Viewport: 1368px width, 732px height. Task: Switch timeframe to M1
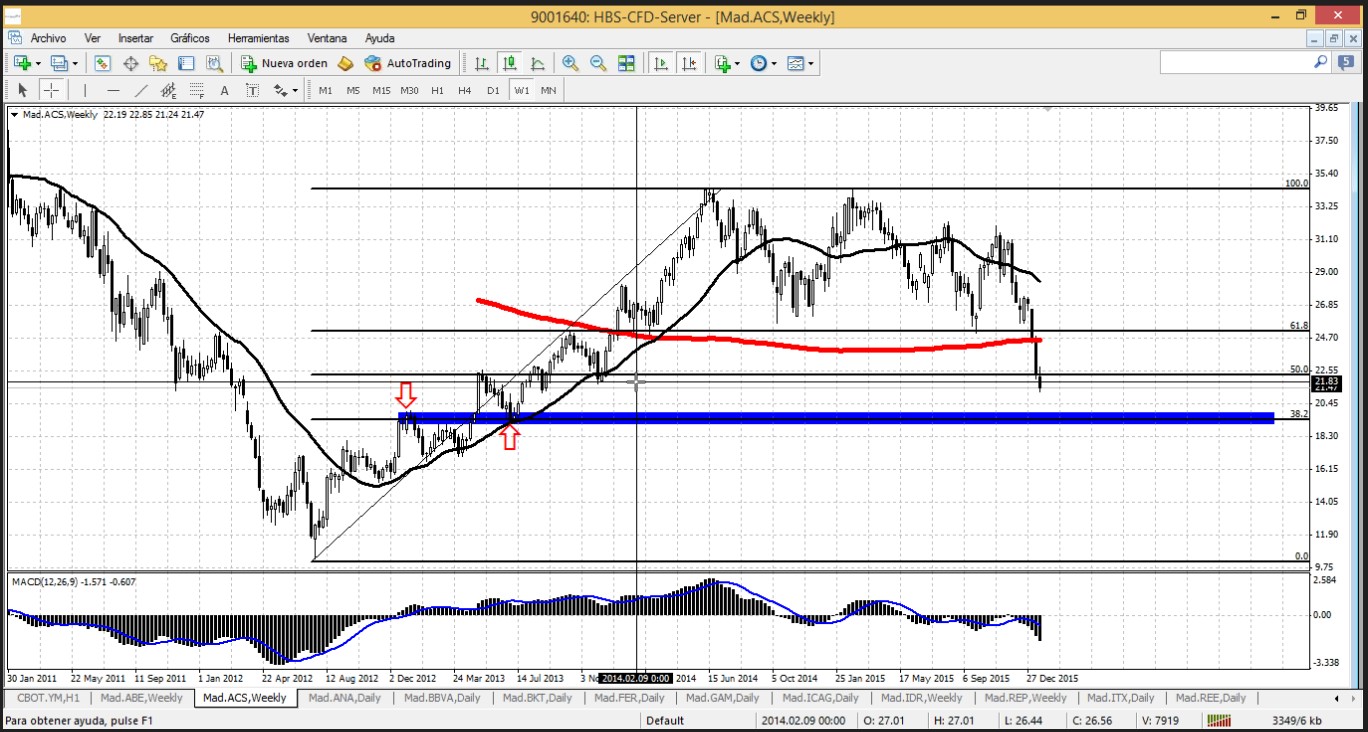click(325, 90)
